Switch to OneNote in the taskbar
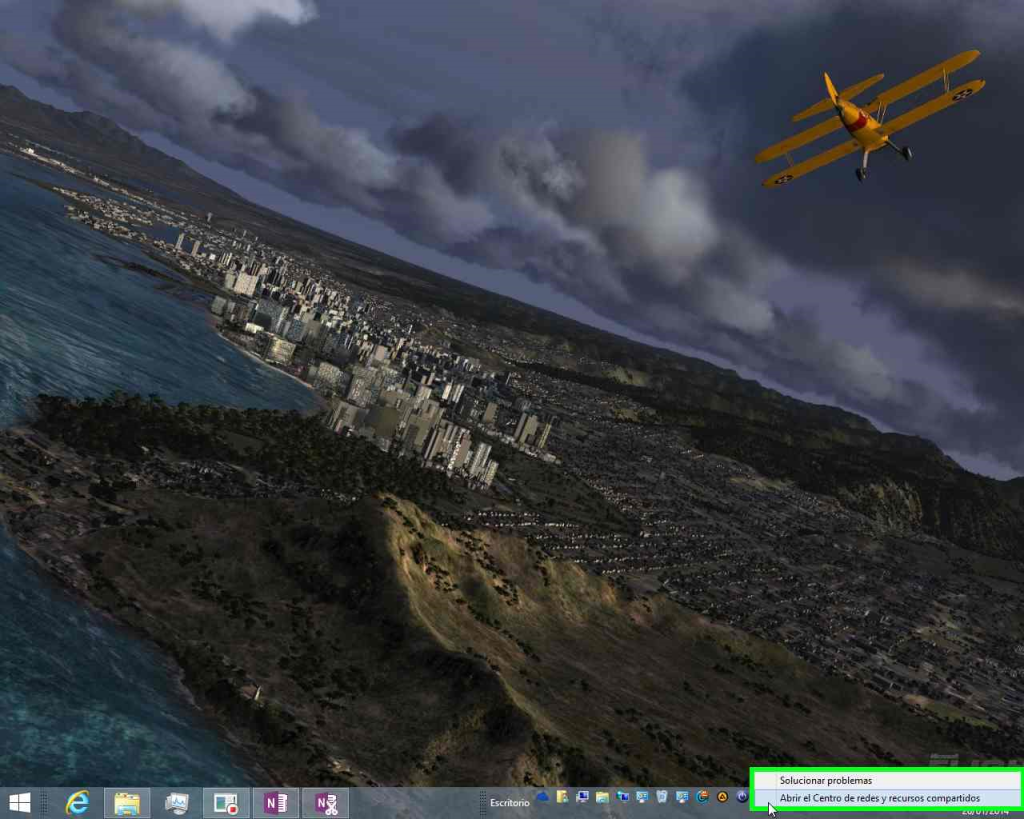This screenshot has width=1024, height=819. click(276, 803)
